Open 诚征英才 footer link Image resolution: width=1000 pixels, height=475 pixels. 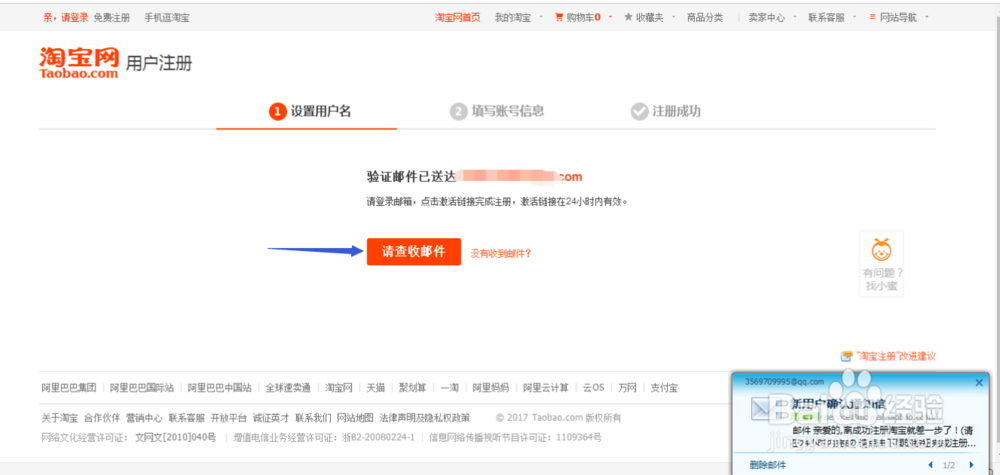(x=271, y=418)
